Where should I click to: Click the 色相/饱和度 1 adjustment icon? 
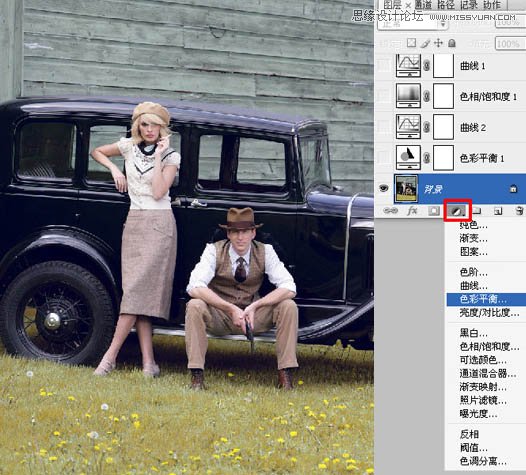pyautogui.click(x=408, y=96)
